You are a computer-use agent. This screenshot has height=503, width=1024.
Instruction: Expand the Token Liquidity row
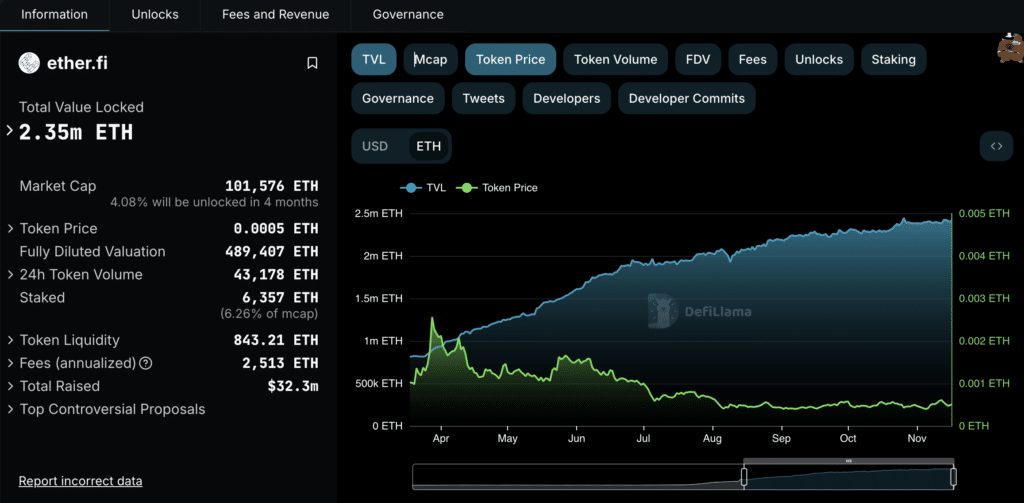click(x=10, y=340)
